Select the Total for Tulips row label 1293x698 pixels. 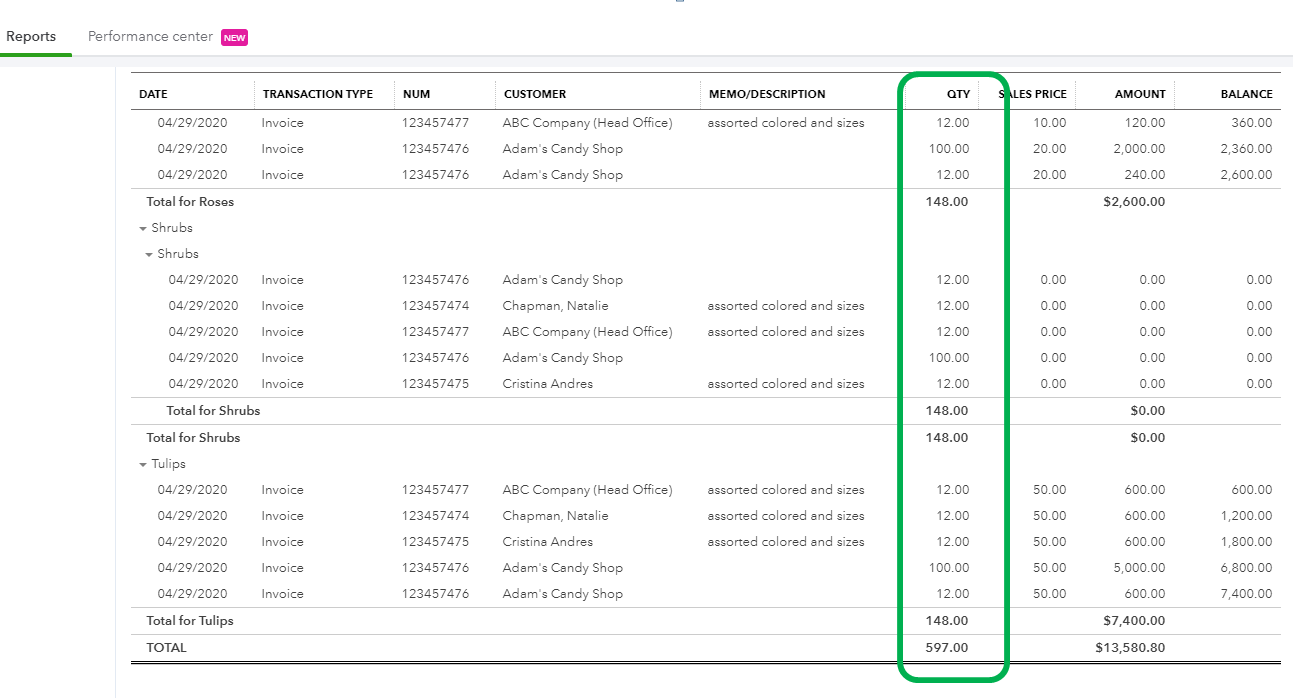click(190, 621)
